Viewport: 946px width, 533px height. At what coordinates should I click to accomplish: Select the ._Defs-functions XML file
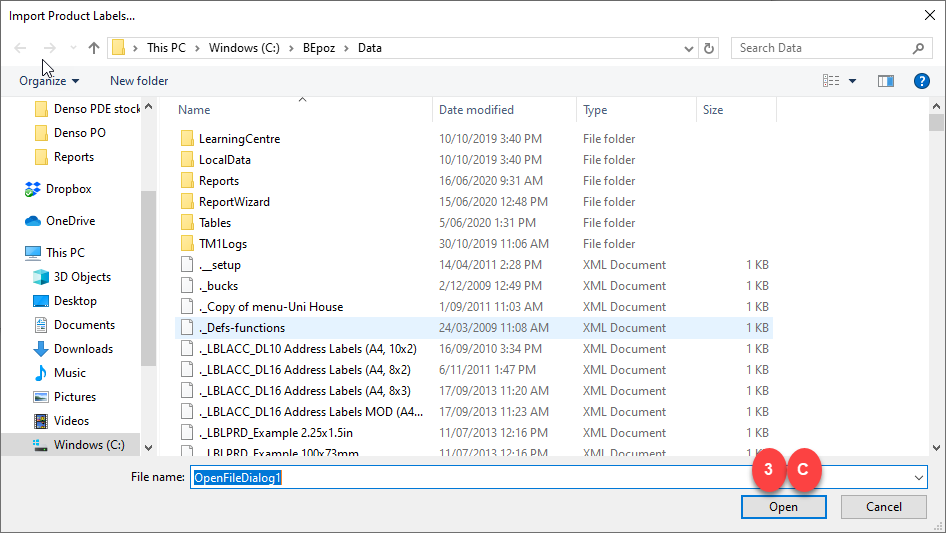tap(241, 328)
